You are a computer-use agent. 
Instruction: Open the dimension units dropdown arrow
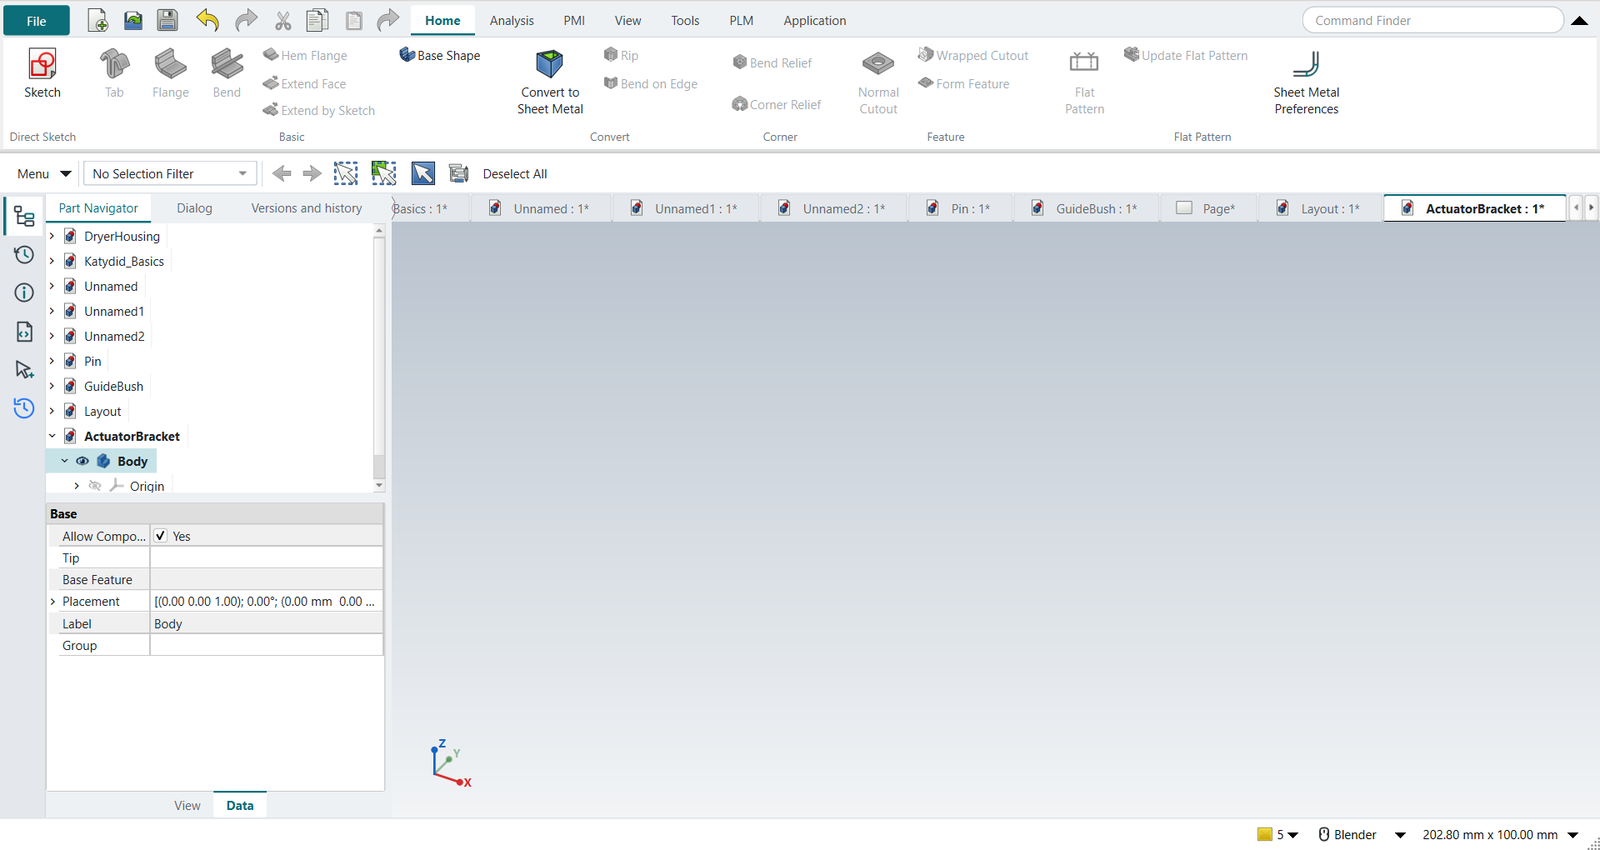tap(1573, 835)
